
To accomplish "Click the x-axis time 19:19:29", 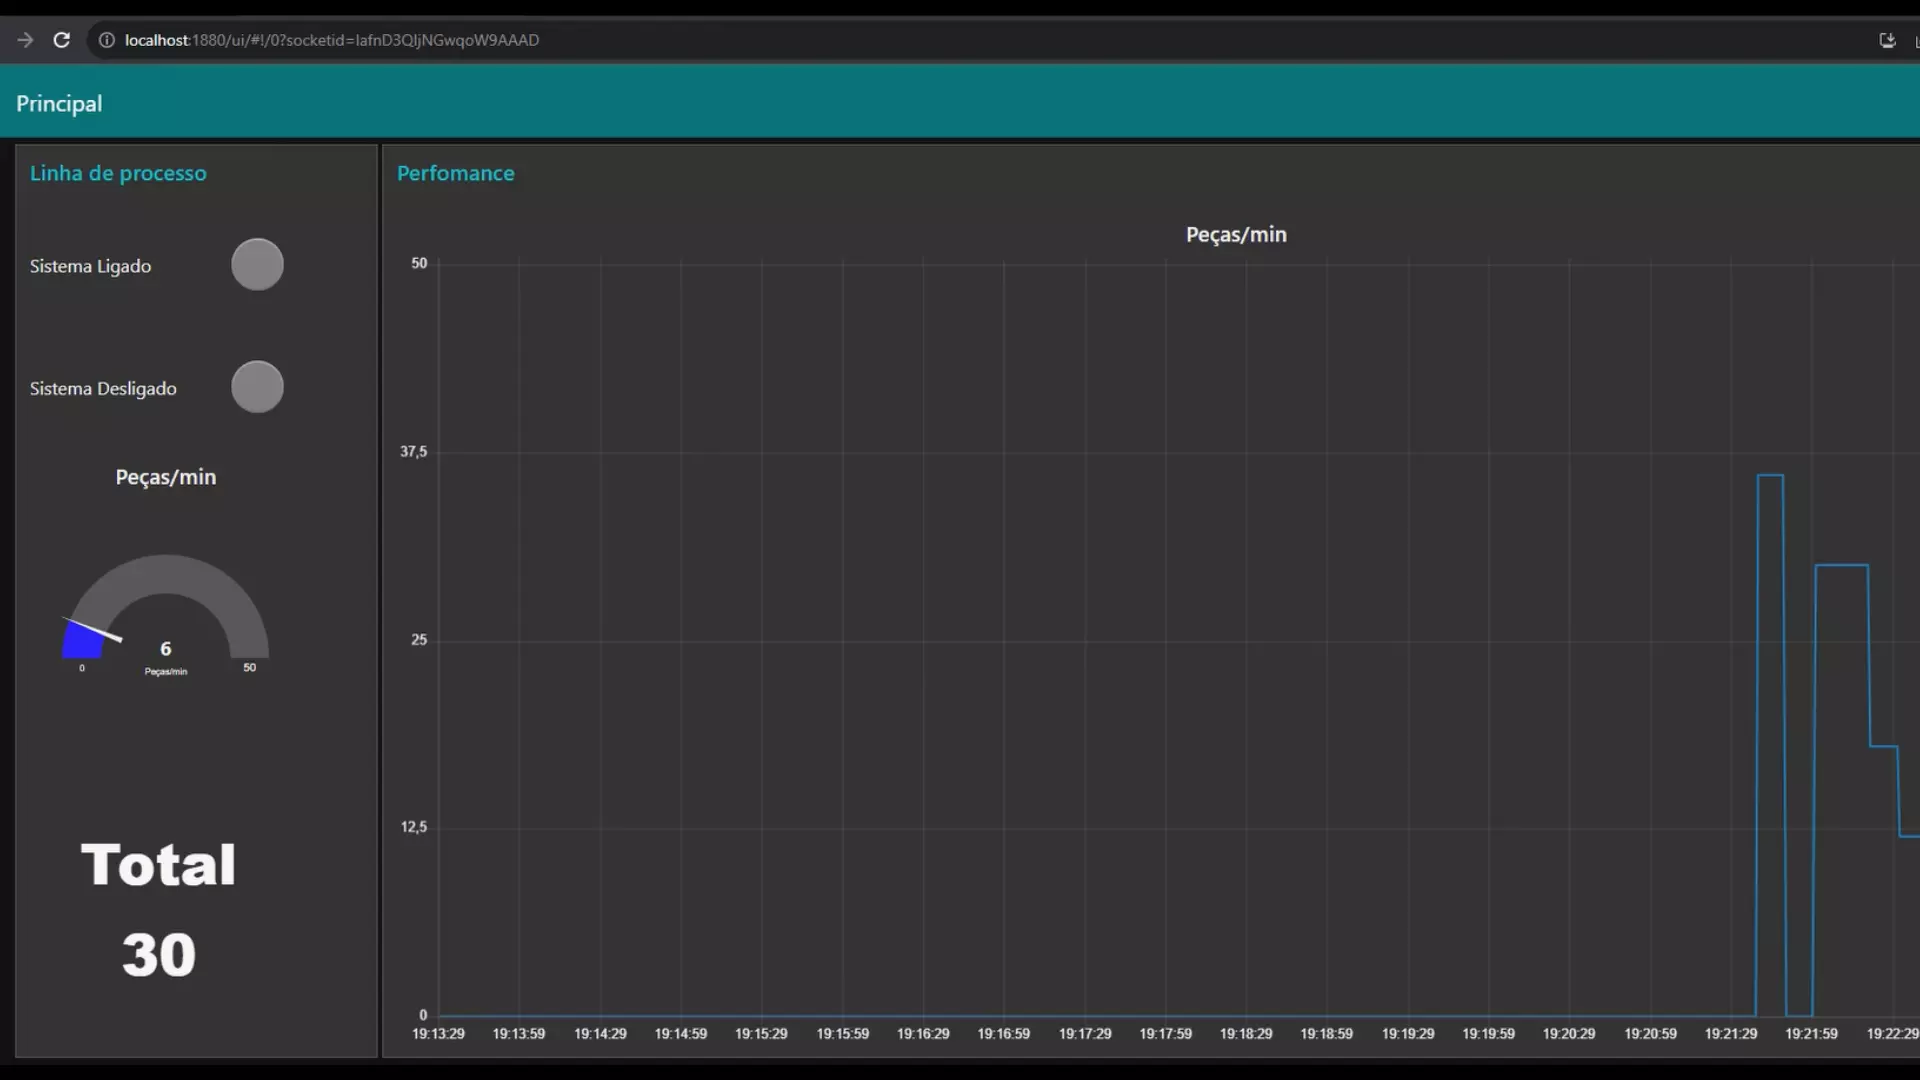I will [x=1408, y=1034].
